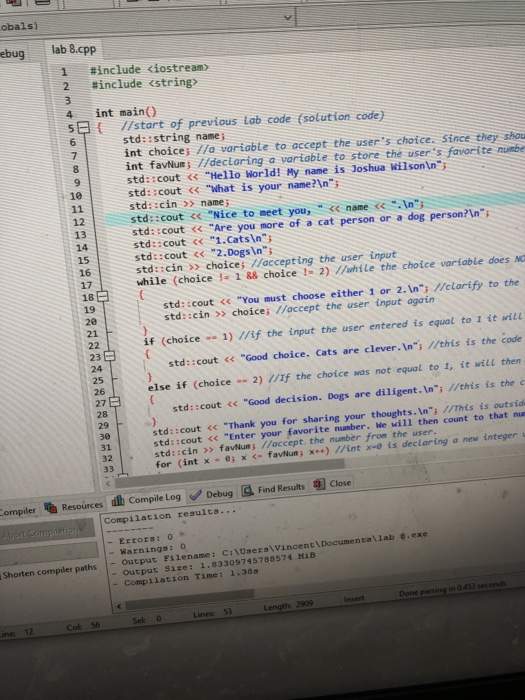Open the Debug tab in bottom panel

(211, 494)
